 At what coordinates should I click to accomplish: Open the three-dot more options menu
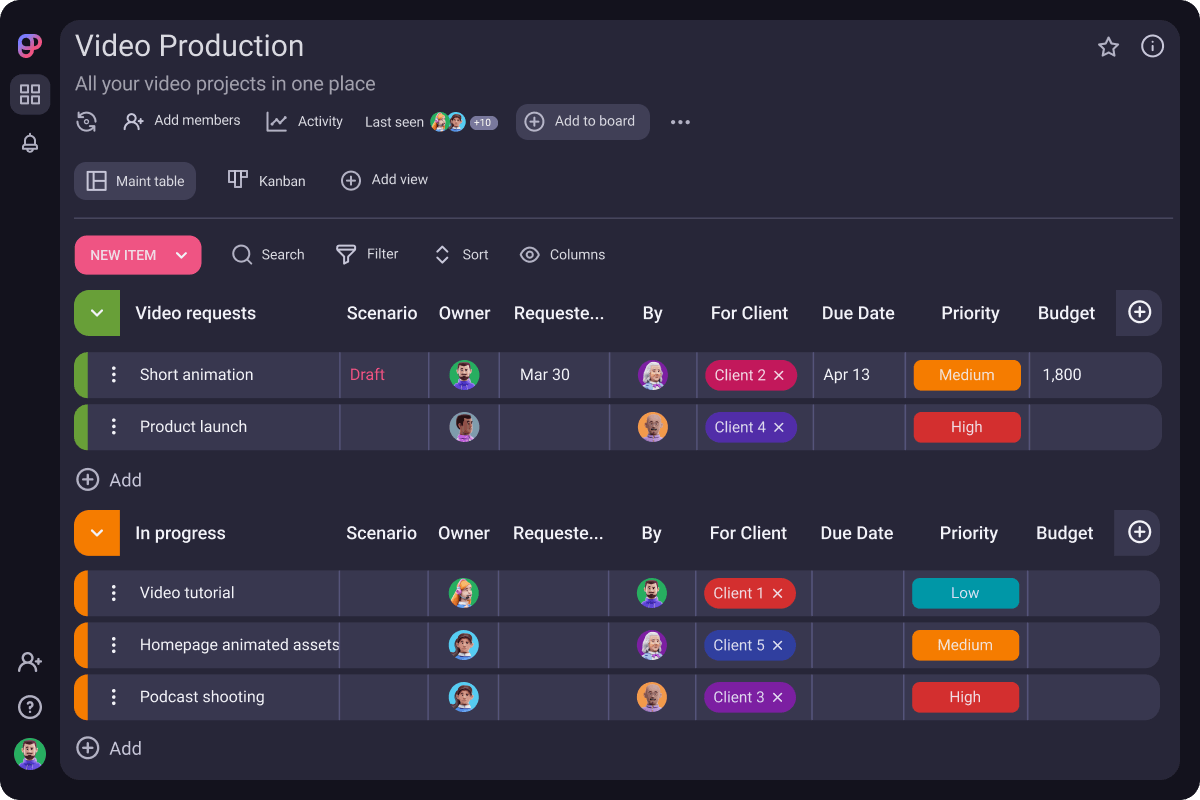click(680, 122)
